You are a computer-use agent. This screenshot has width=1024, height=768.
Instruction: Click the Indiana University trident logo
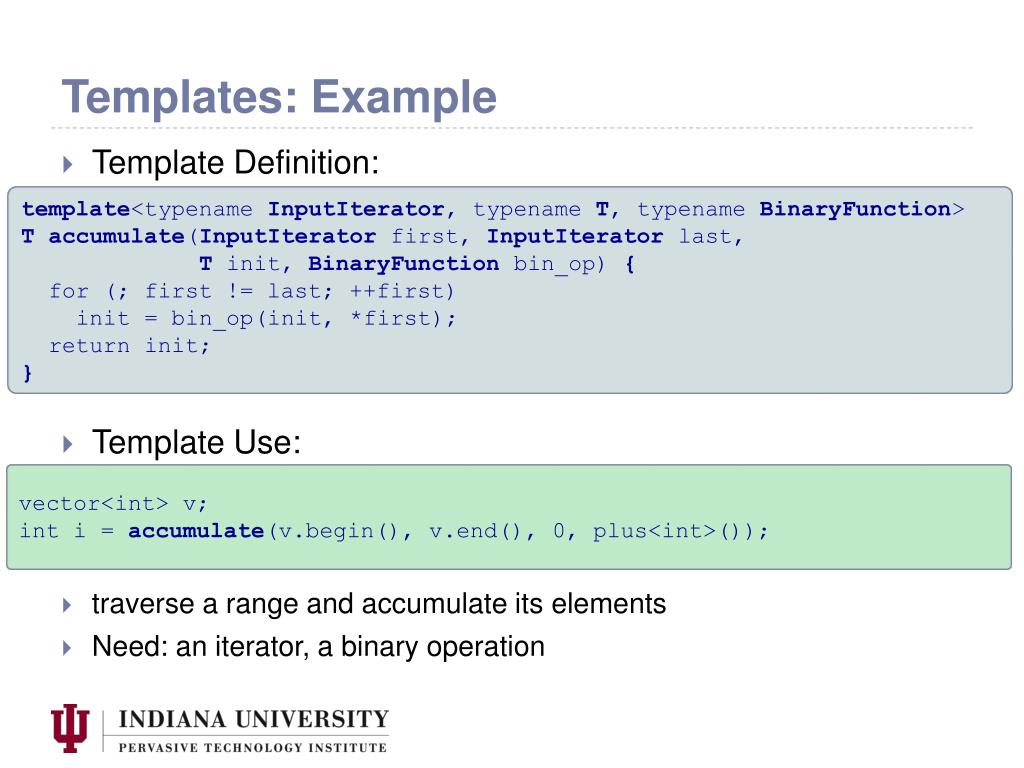pyautogui.click(x=70, y=728)
